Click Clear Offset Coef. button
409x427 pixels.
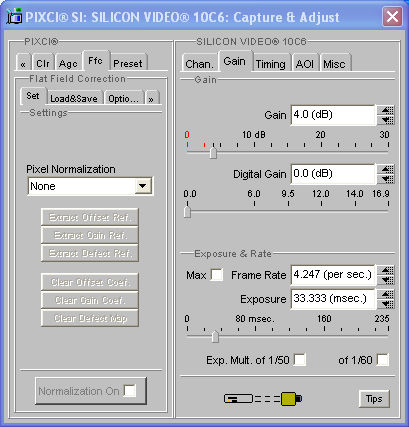point(90,282)
